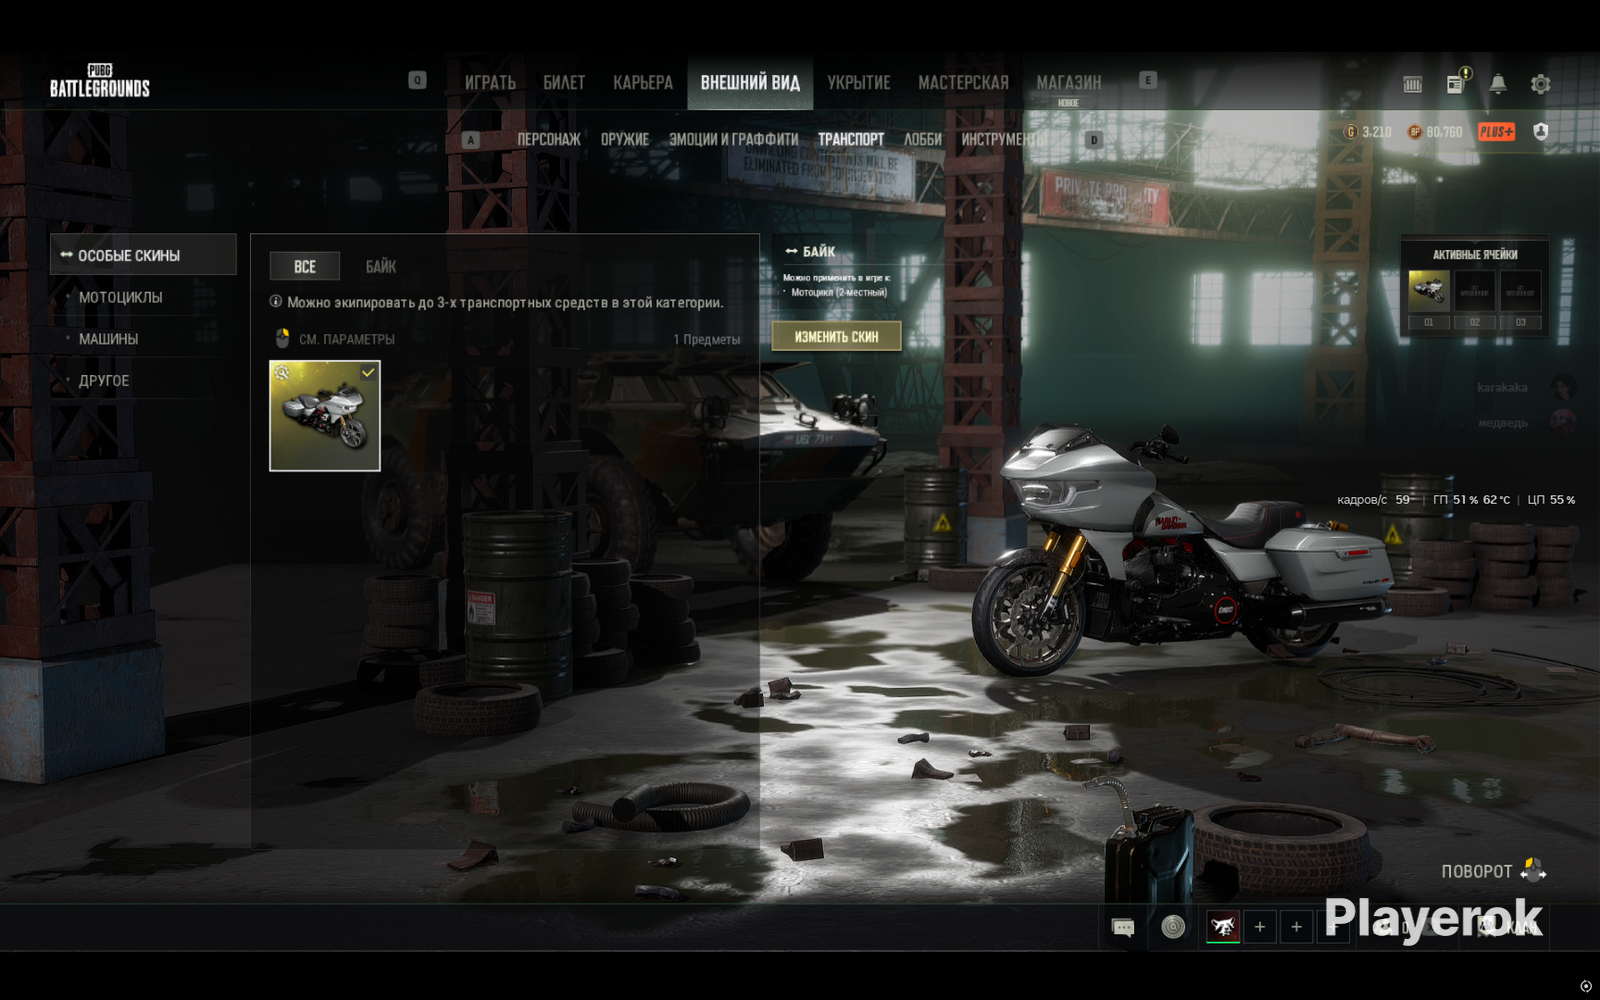The height and width of the screenshot is (1000, 1600).
Task: Click the G-coin currency icon
Action: click(1351, 132)
